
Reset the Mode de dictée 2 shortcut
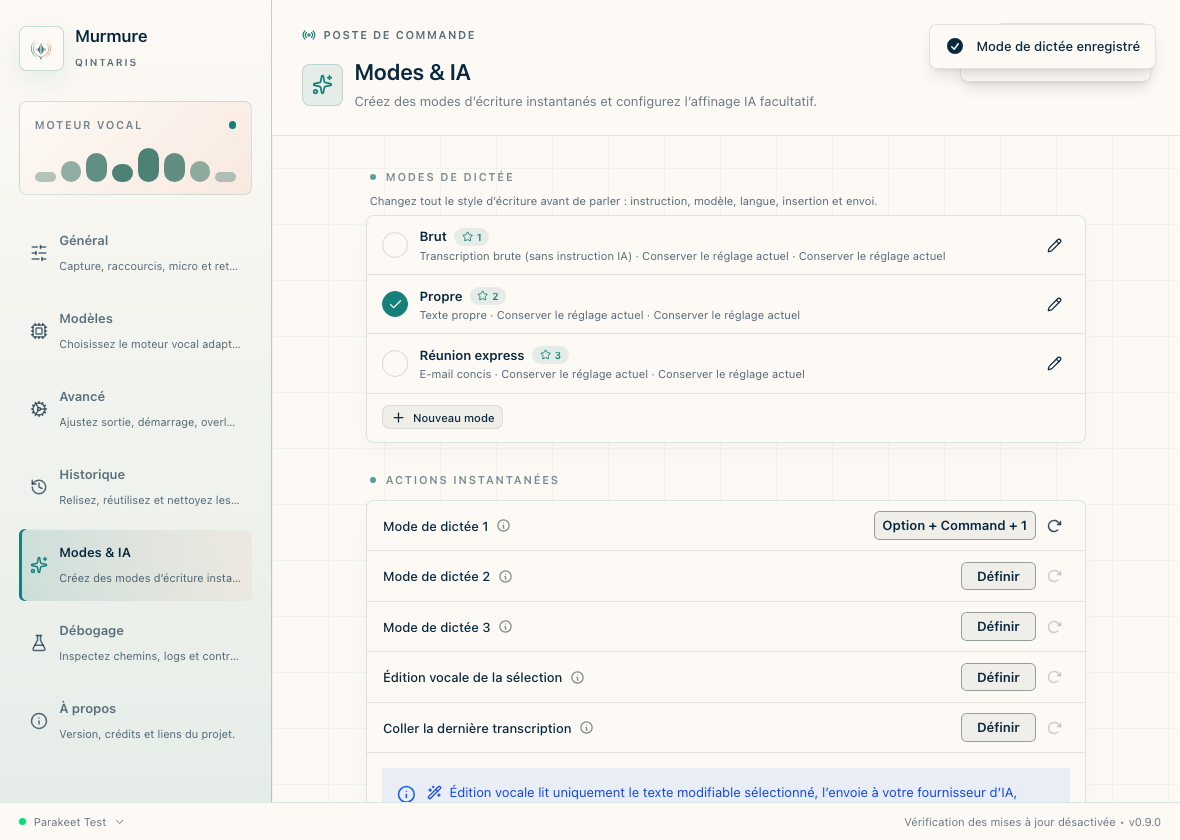point(1054,577)
